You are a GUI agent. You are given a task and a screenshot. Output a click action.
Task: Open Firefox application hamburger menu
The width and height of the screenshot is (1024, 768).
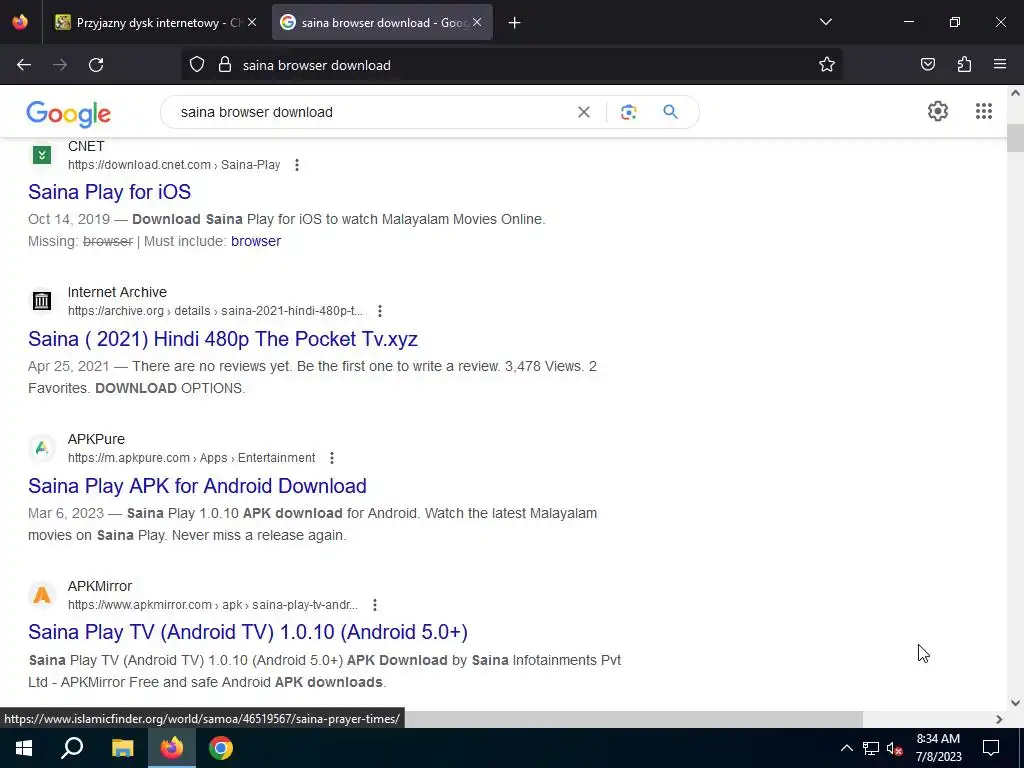[x=1000, y=65]
